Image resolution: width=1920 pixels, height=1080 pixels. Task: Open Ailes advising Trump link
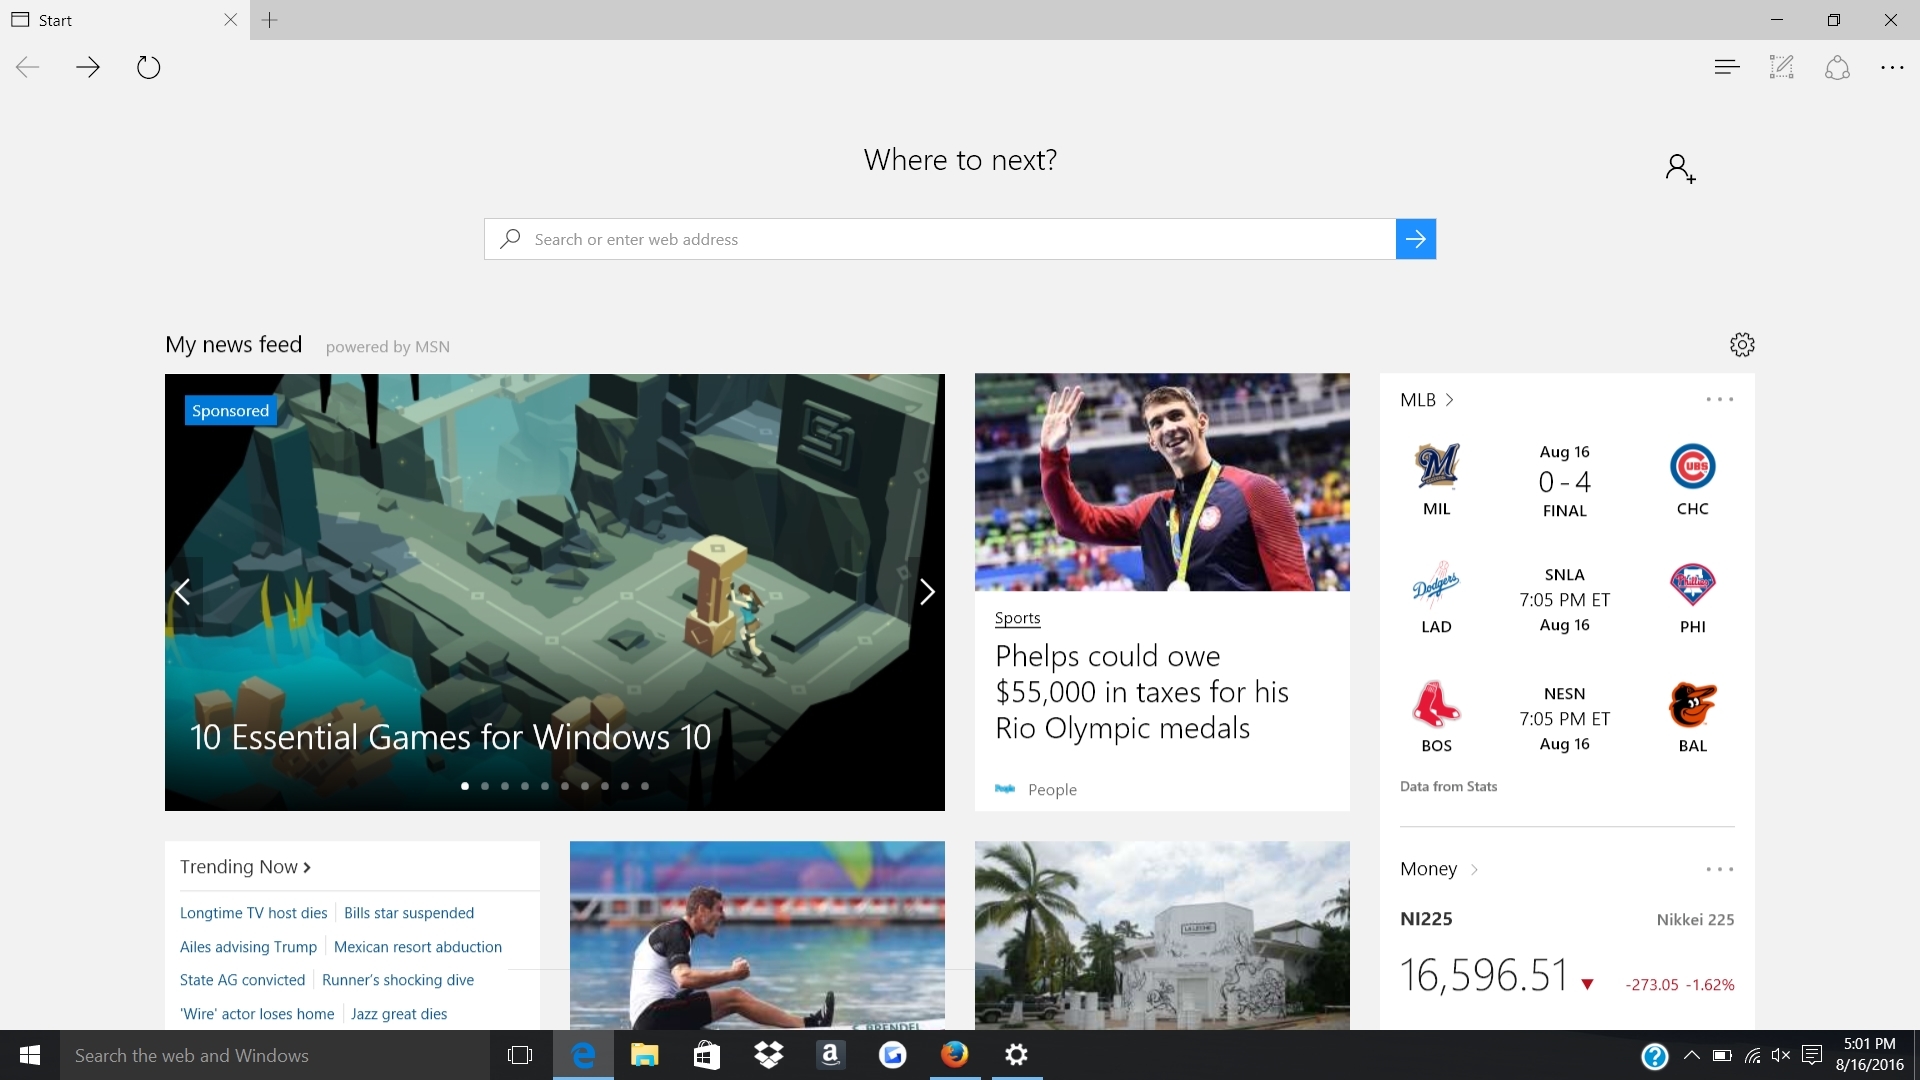tap(248, 947)
